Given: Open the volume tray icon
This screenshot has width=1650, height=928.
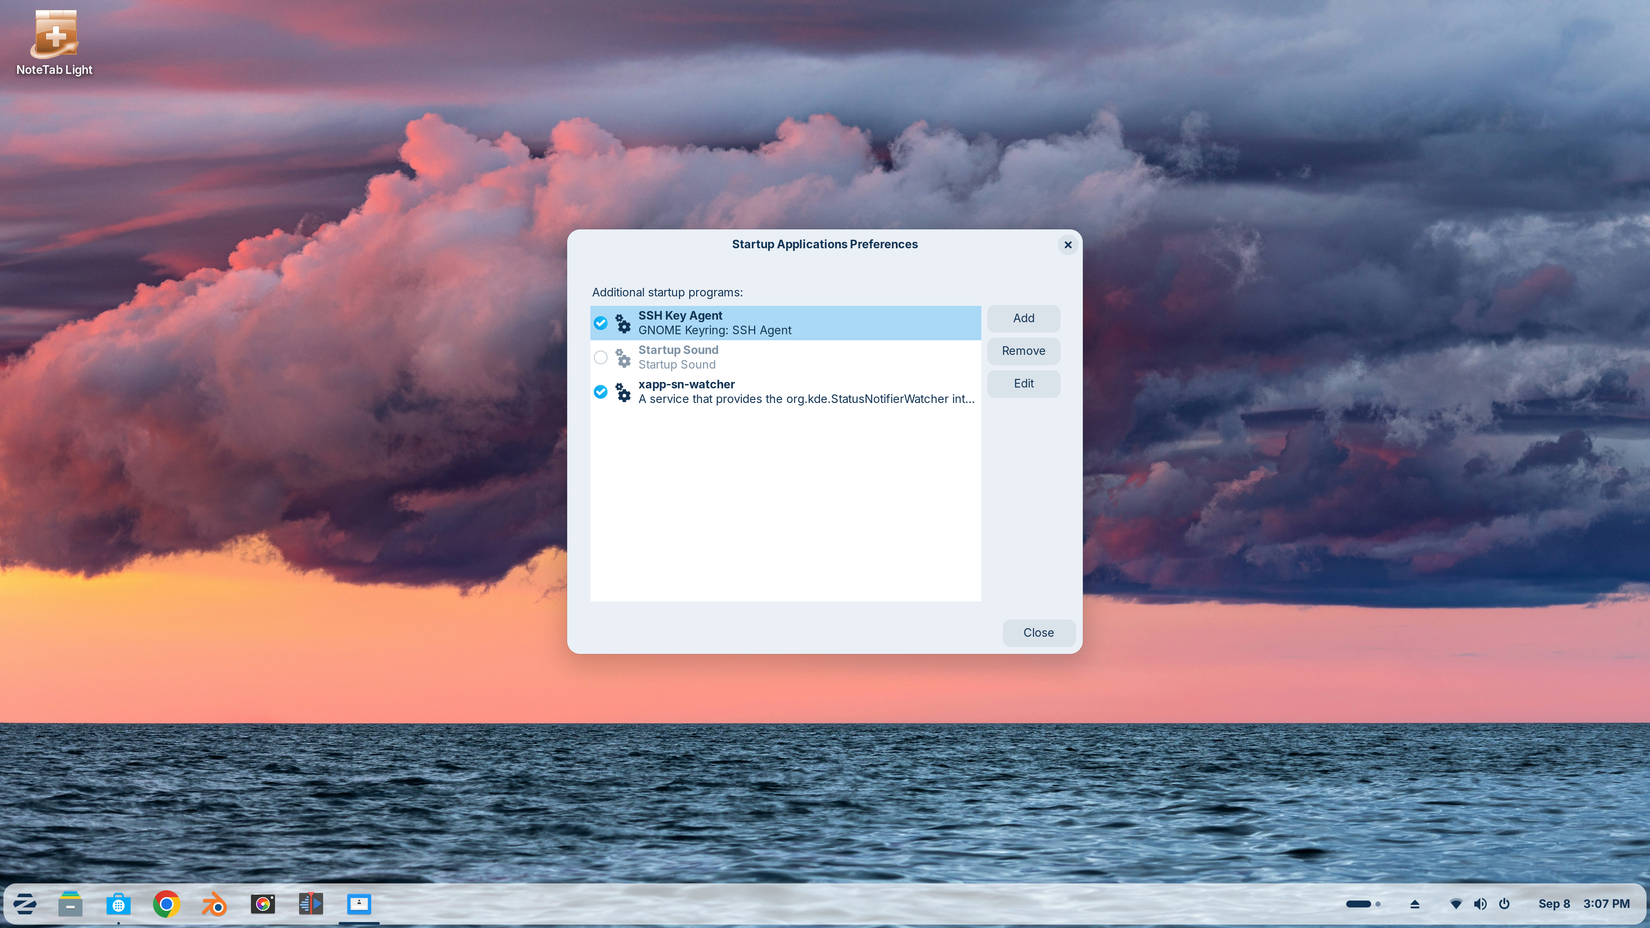Looking at the screenshot, I should point(1480,904).
